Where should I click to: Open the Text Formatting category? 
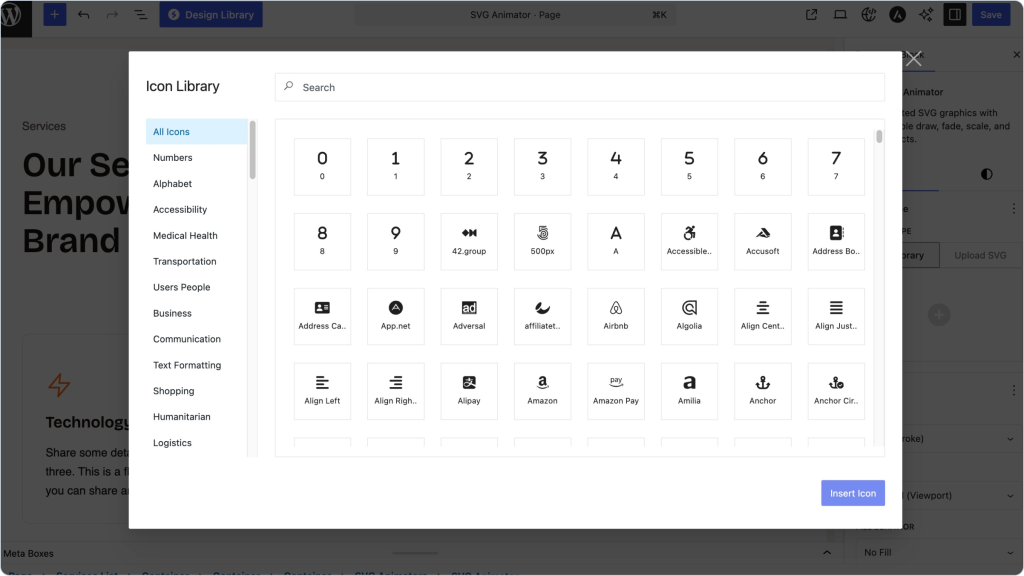coord(197,365)
